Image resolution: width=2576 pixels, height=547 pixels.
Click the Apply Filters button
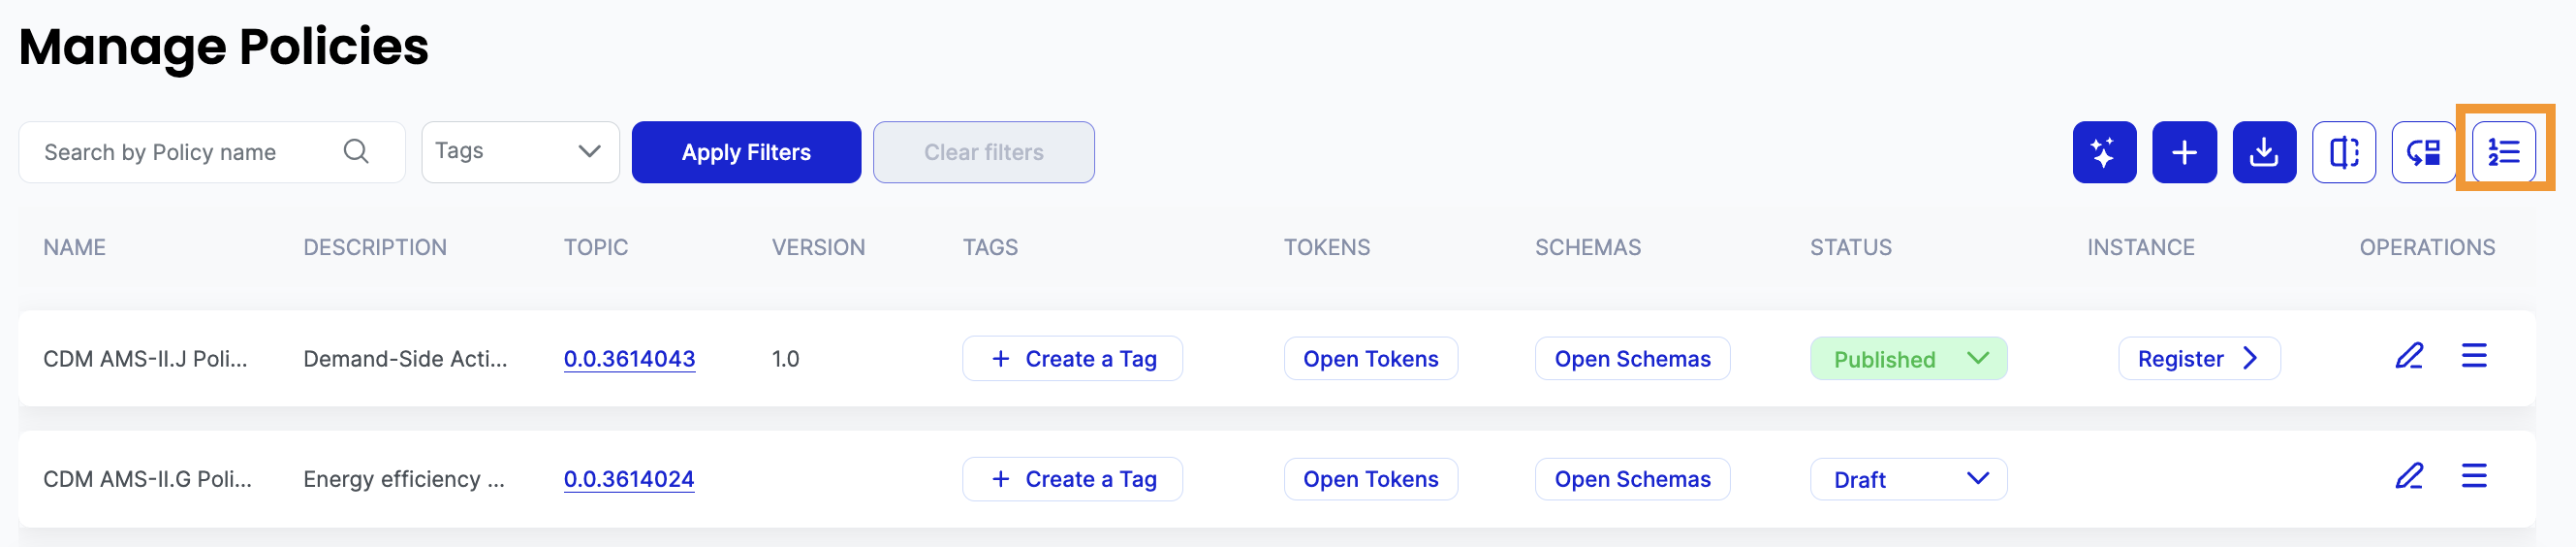pyautogui.click(x=746, y=152)
